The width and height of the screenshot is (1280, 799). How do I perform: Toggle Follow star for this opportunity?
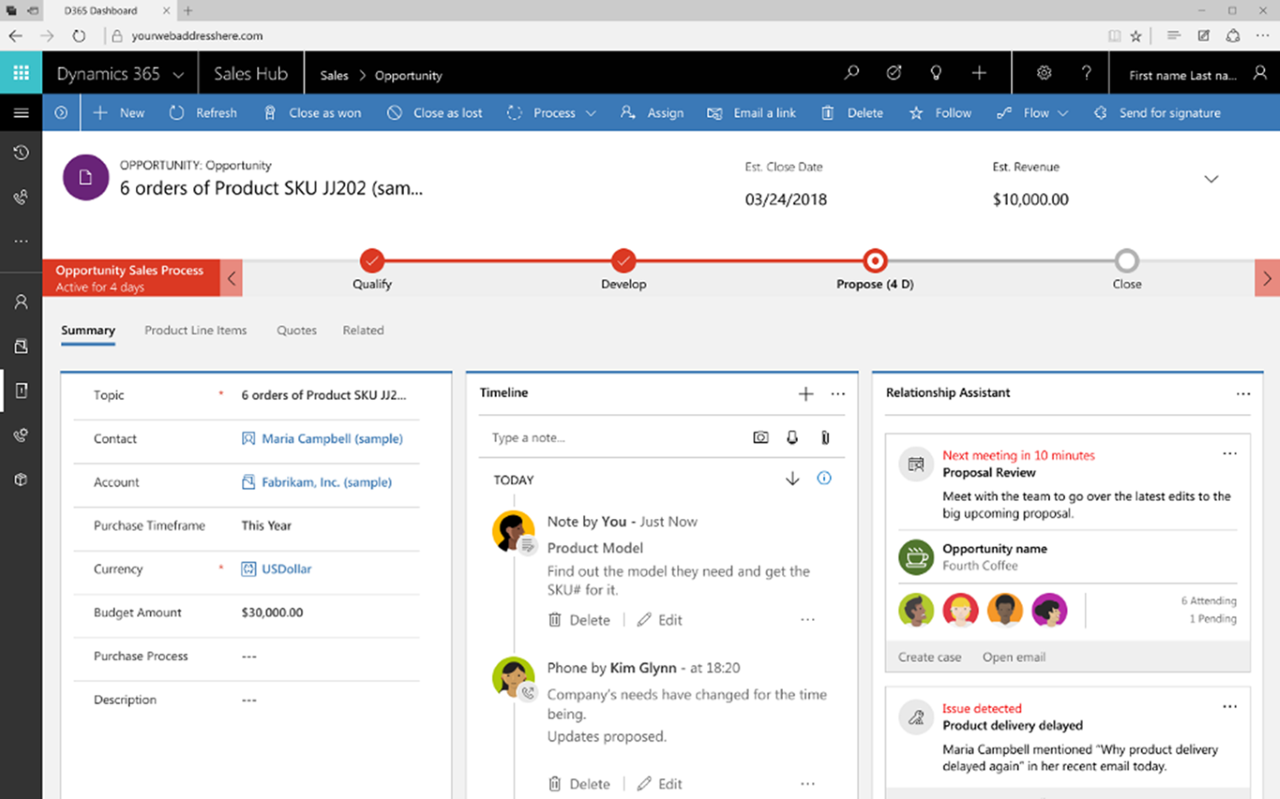(939, 113)
